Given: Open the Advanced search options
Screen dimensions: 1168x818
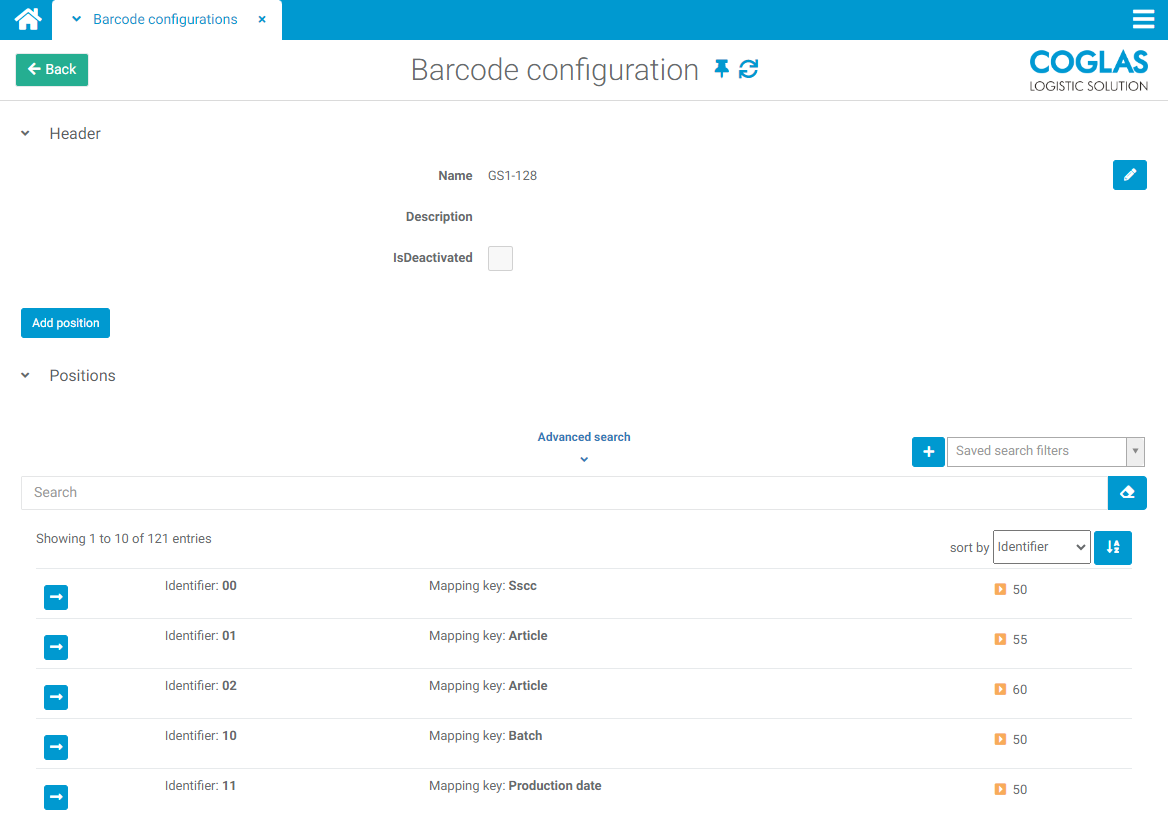Looking at the screenshot, I should click(583, 436).
